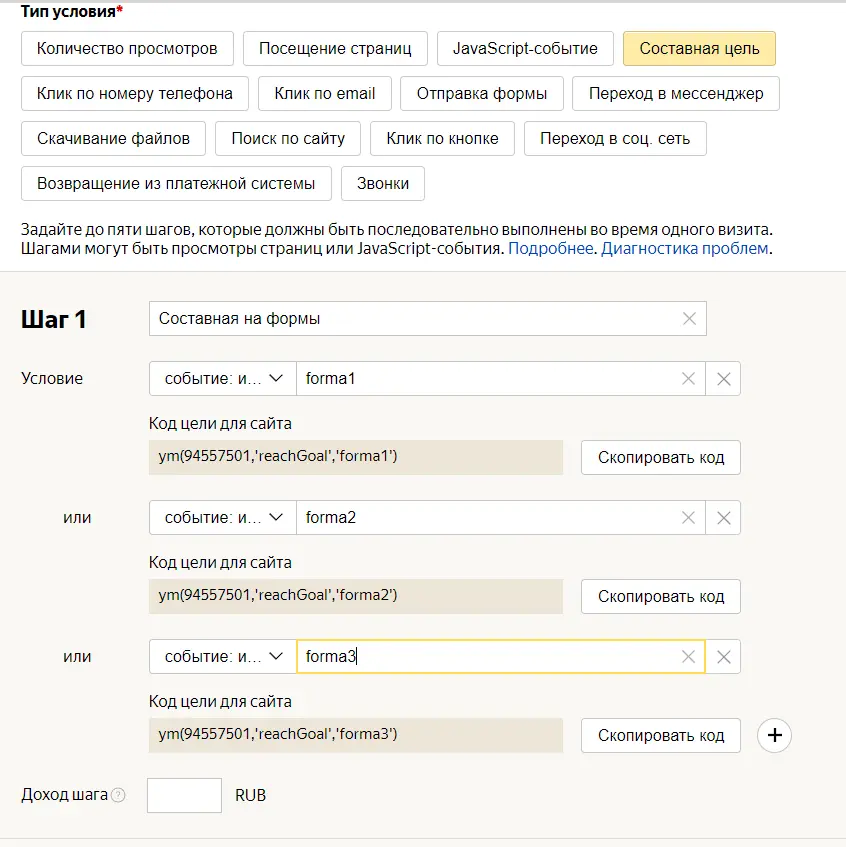The image size is (846, 847).
Task: Clear the forma1 field text
Action: tap(688, 379)
